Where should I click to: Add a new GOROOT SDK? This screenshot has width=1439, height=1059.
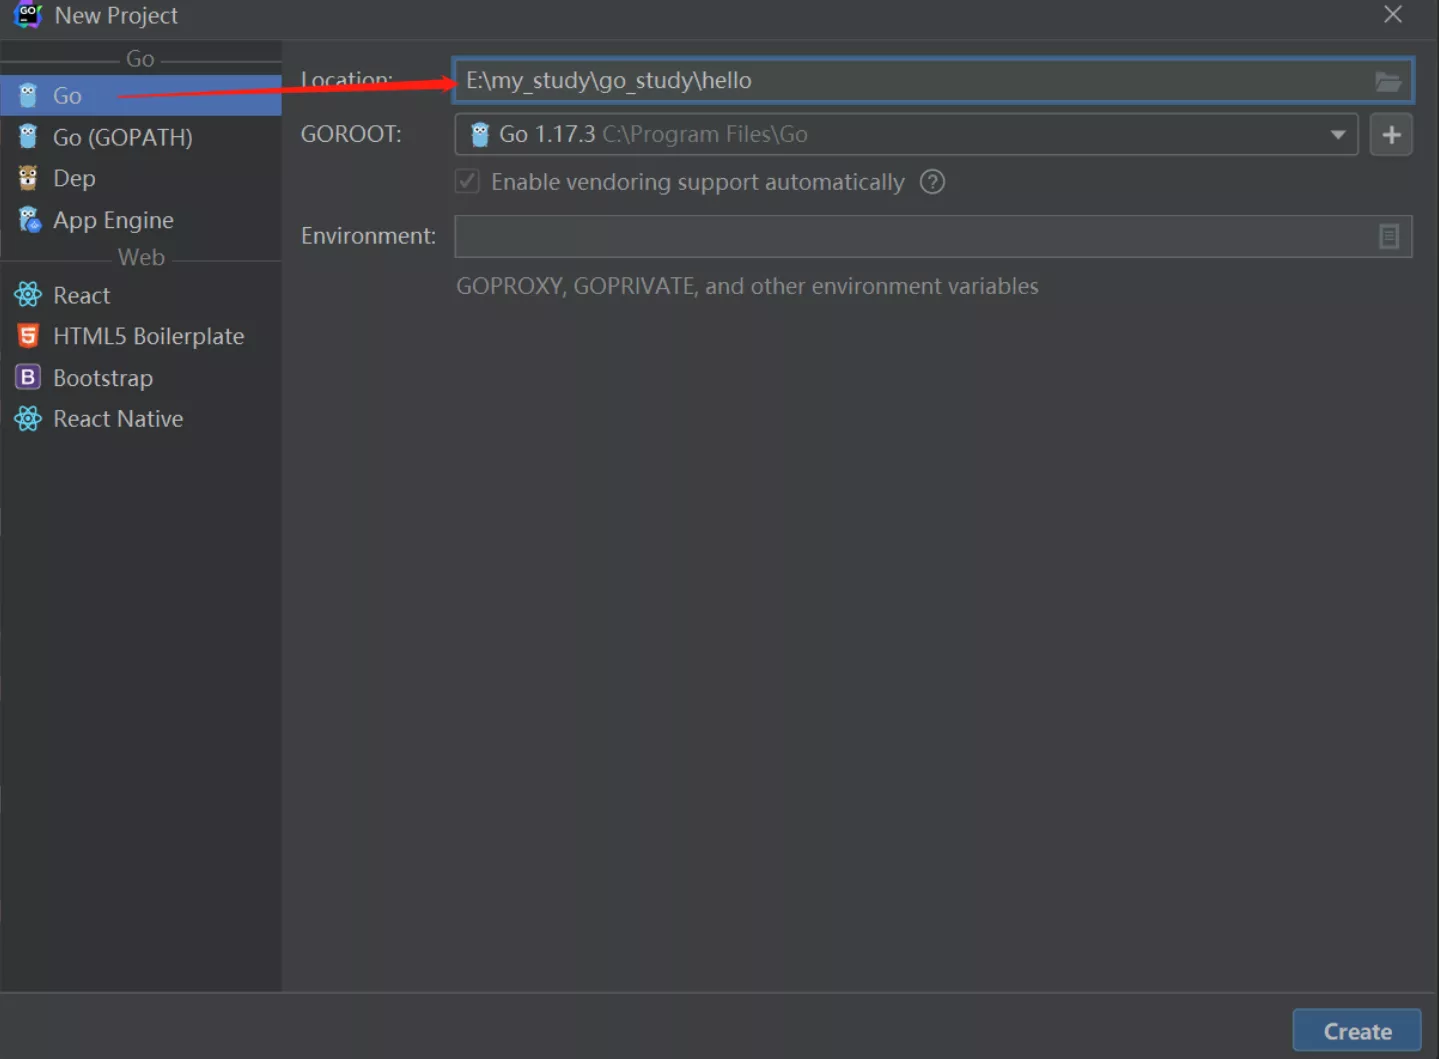coord(1391,135)
